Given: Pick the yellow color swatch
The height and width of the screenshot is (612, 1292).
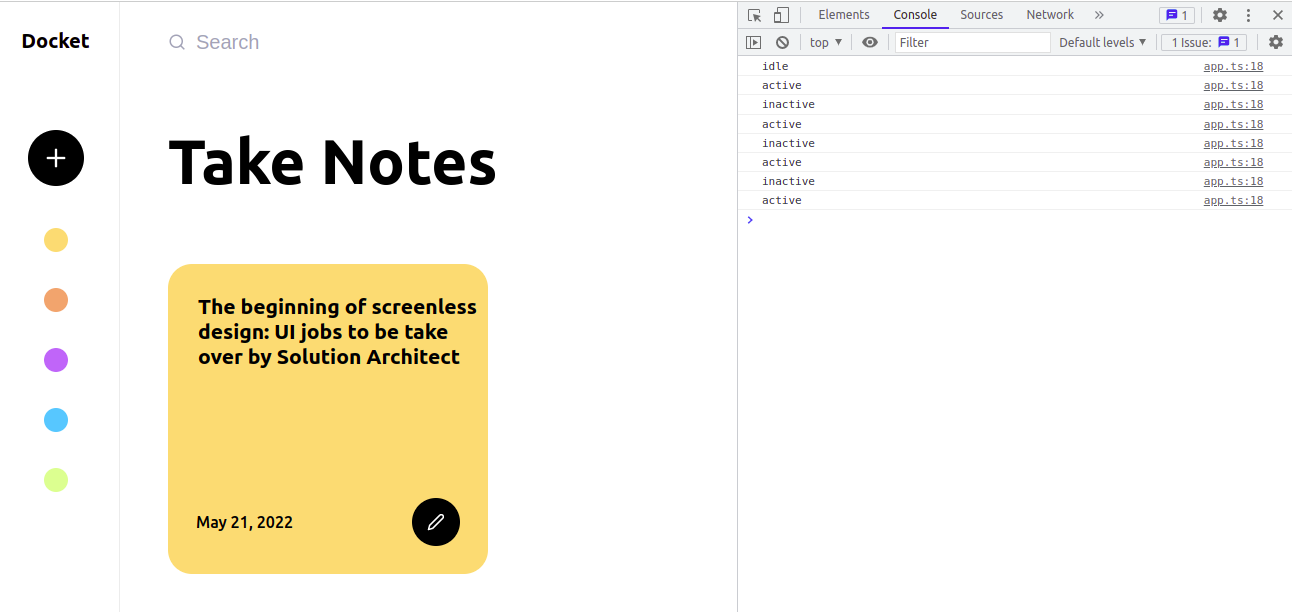Looking at the screenshot, I should tap(56, 240).
